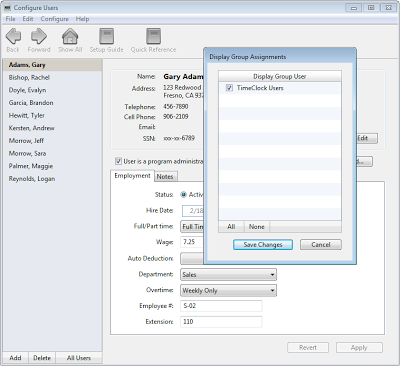The image size is (400, 366).
Task: Click the Configure Users title bar icon
Action: tap(7, 8)
